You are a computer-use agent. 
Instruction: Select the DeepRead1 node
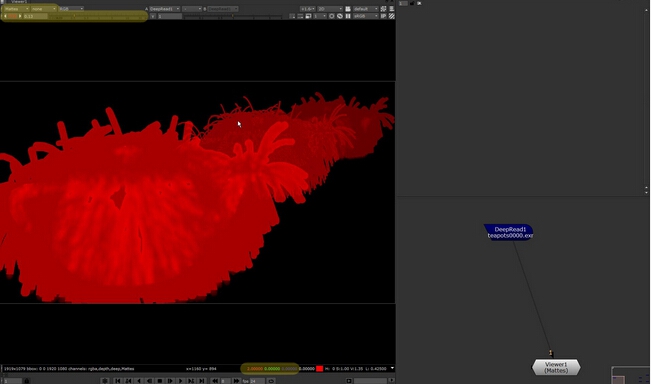[x=509, y=232]
